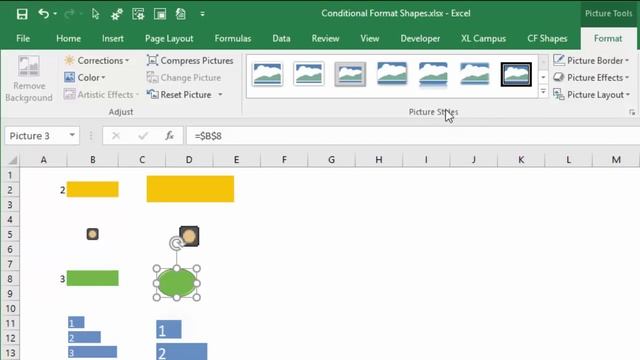Expand the Picture Styles gallery More button

tap(543, 92)
